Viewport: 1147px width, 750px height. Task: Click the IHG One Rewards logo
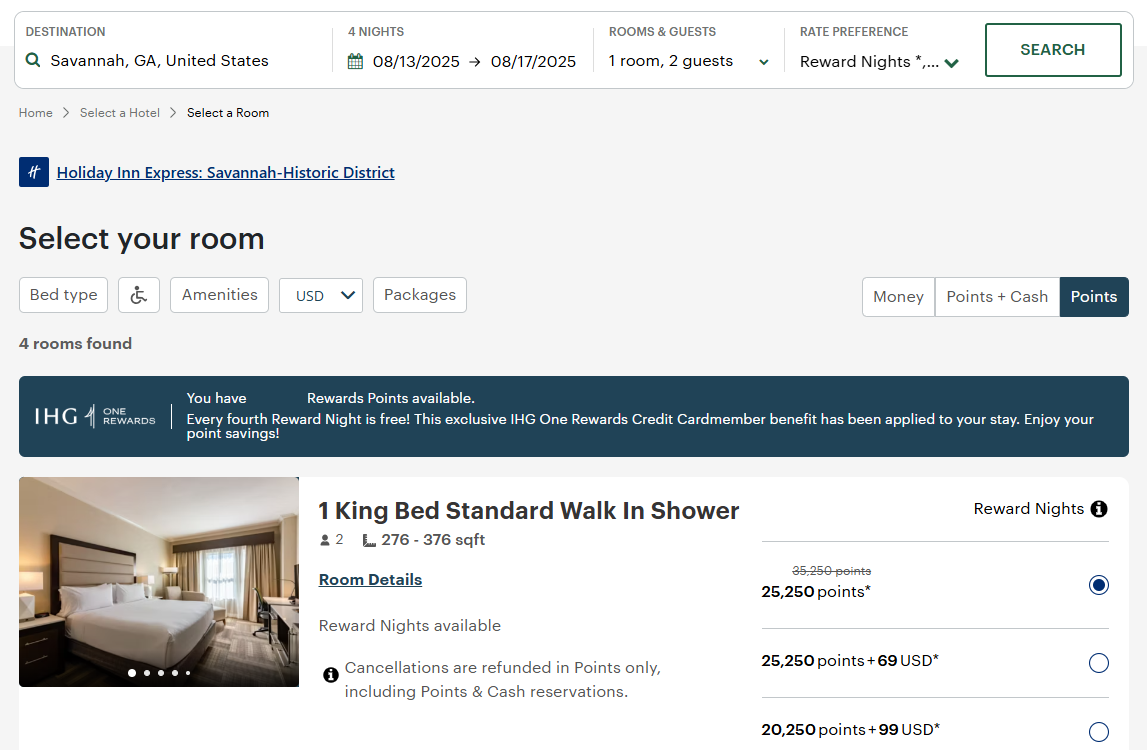click(95, 415)
